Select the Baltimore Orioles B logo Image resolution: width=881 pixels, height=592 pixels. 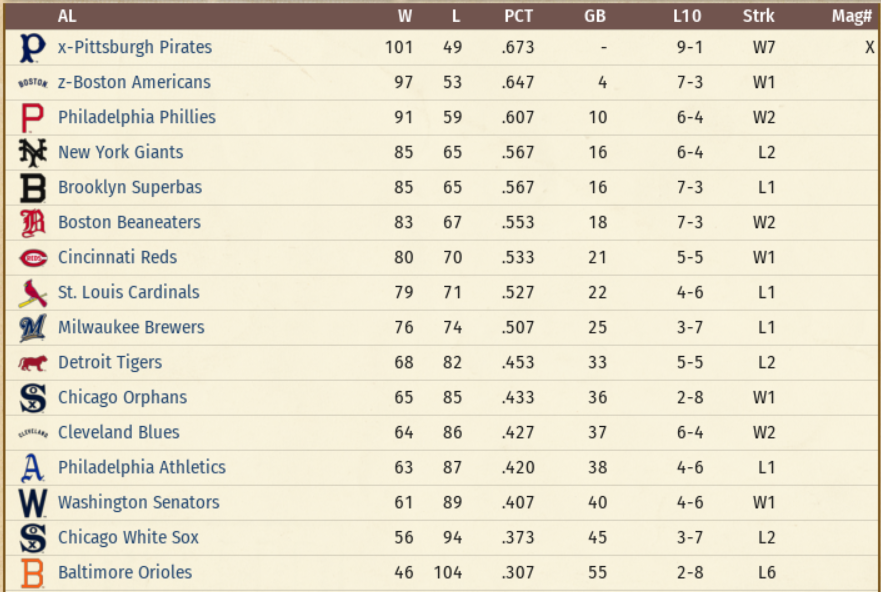coord(32,573)
